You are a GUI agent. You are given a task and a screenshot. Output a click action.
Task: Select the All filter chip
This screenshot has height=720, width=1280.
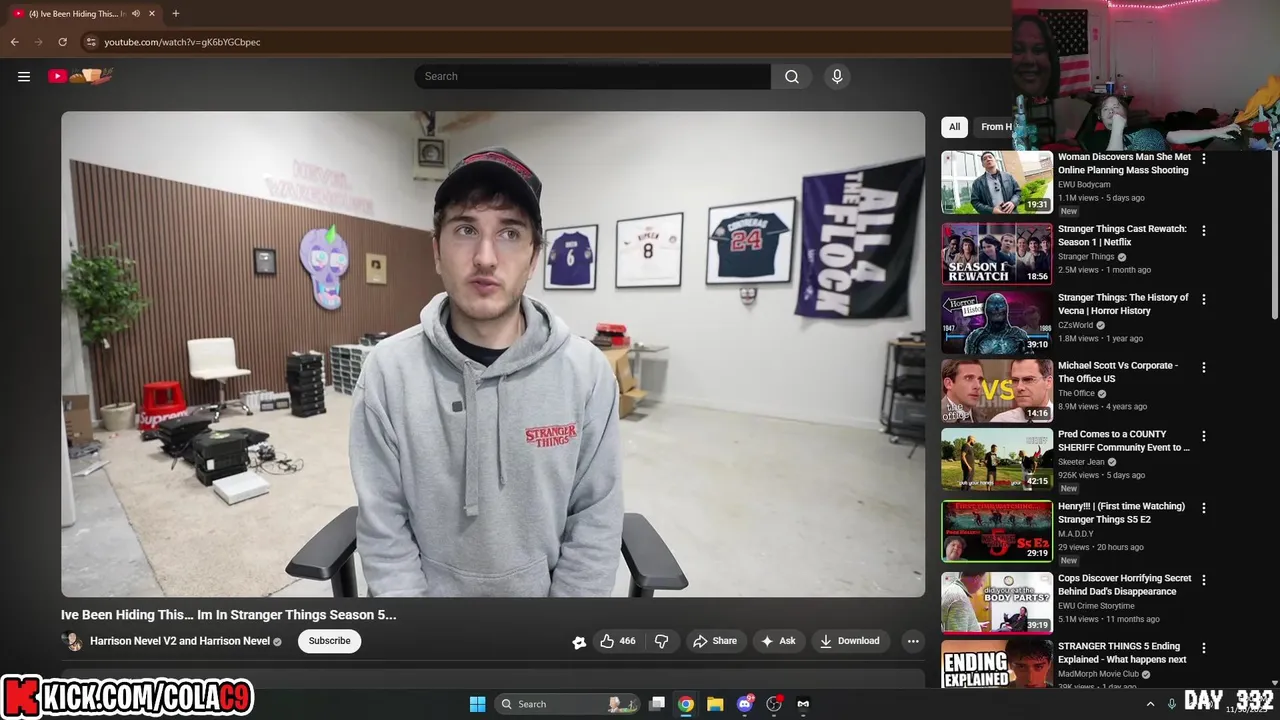pyautogui.click(x=954, y=127)
